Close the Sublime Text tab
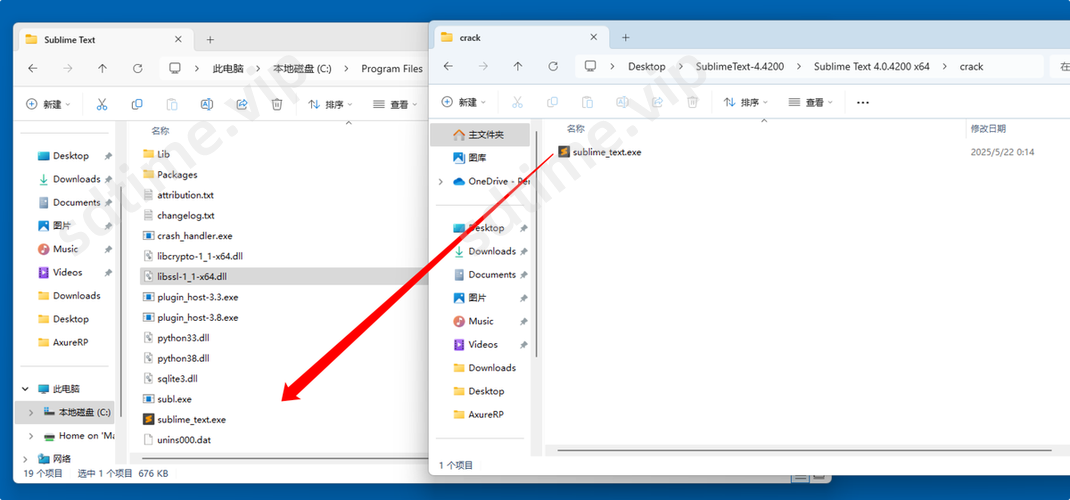This screenshot has width=1070, height=500. point(178,40)
